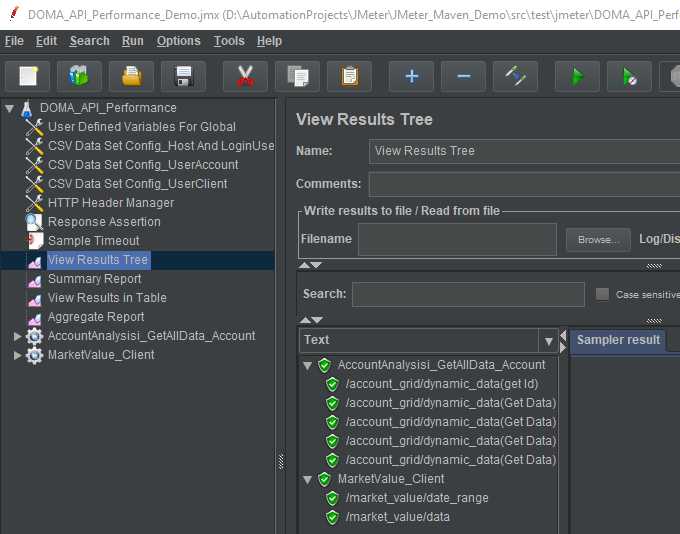Click the Copy toolbar icon
680x534 pixels.
(x=298, y=76)
